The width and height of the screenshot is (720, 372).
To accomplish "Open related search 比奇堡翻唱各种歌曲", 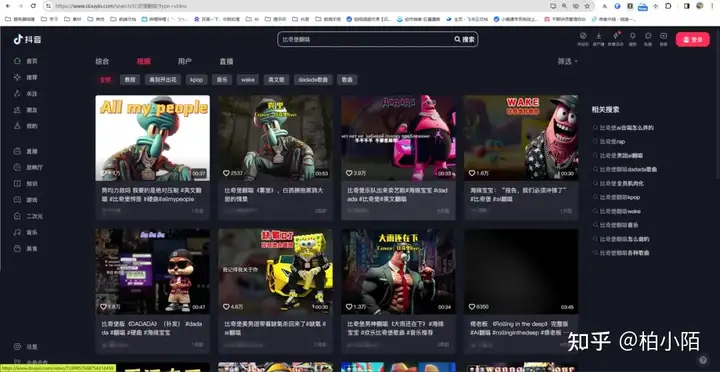I will click(624, 253).
